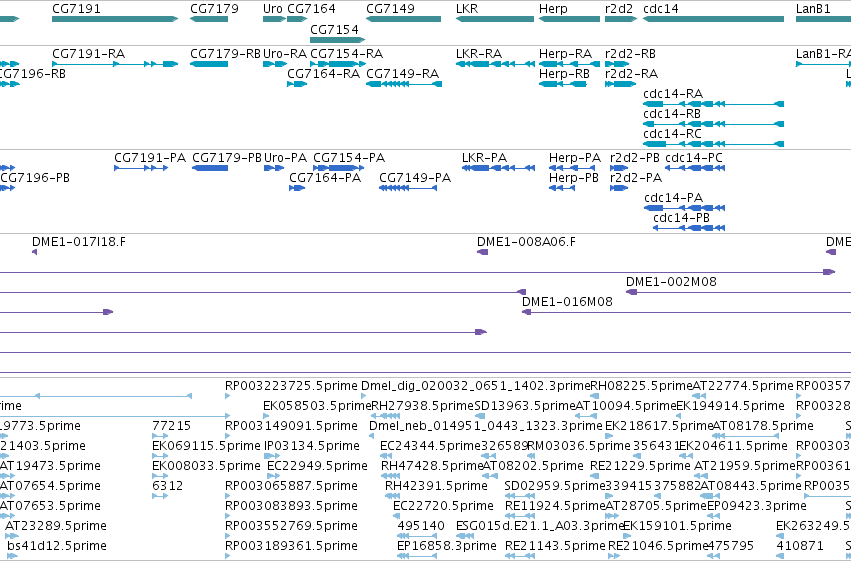Open the cdc14-PB protein feature

click(x=689, y=228)
